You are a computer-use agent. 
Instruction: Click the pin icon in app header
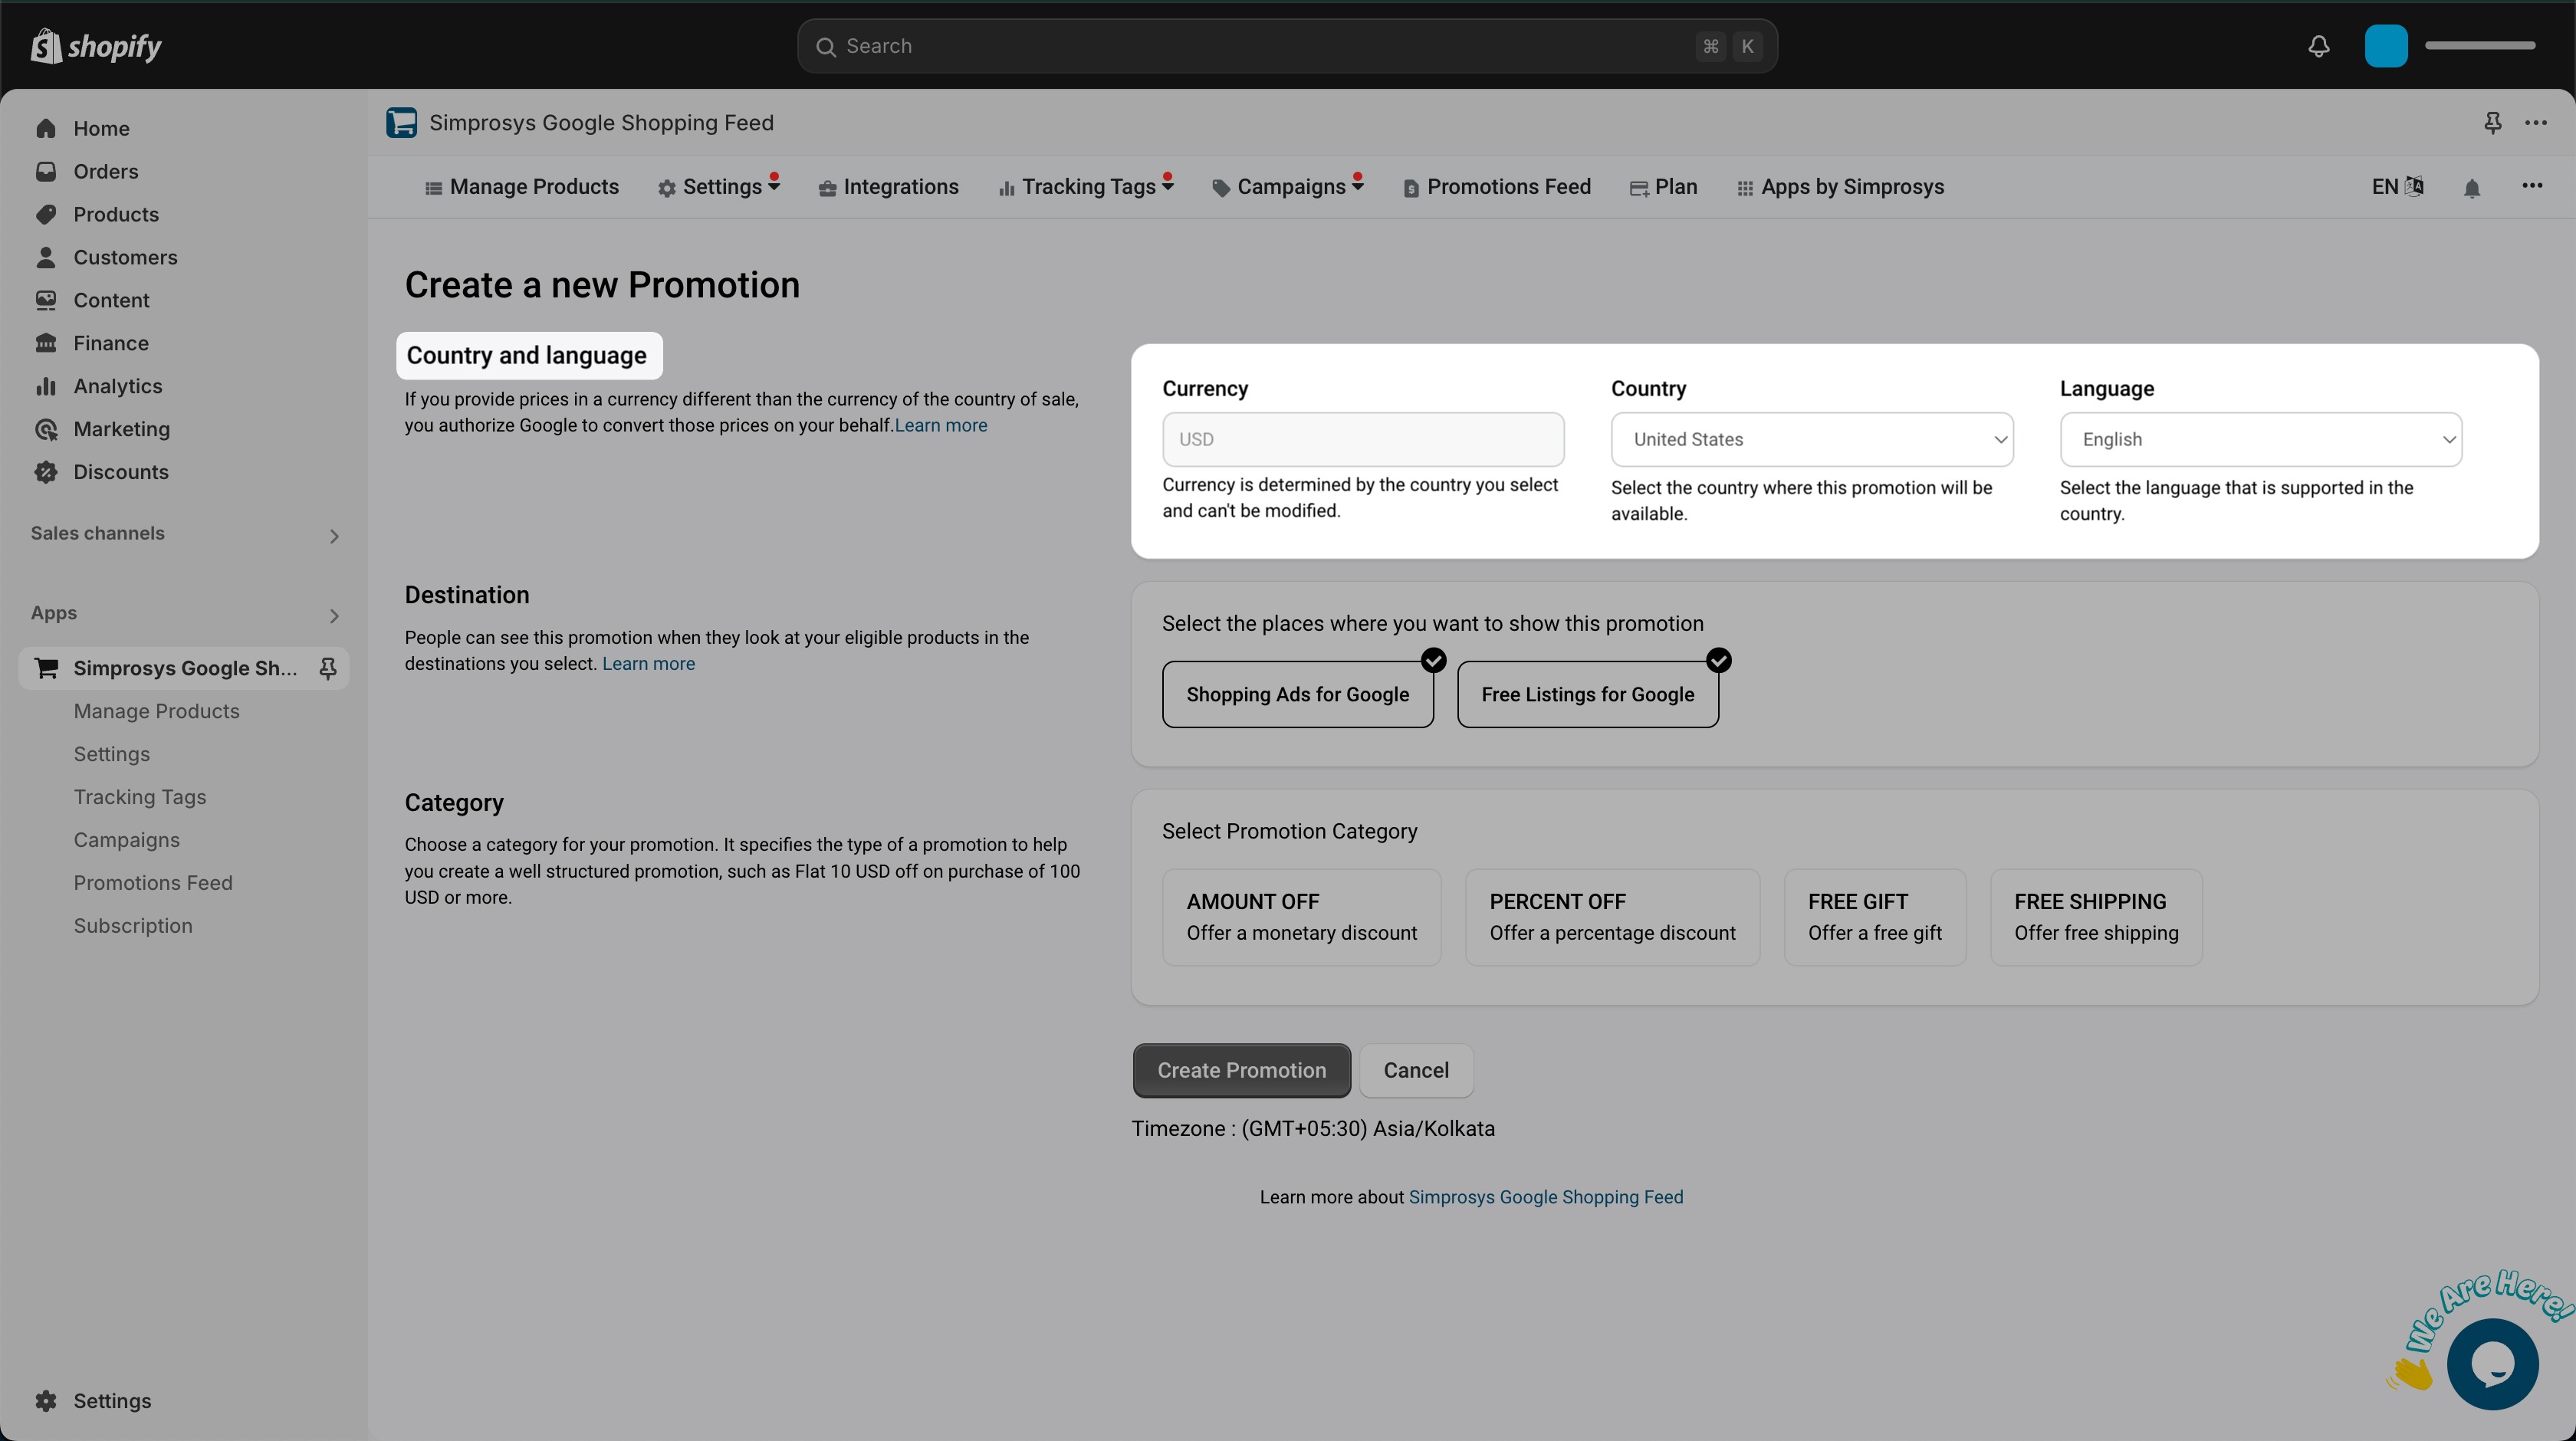tap(2493, 123)
